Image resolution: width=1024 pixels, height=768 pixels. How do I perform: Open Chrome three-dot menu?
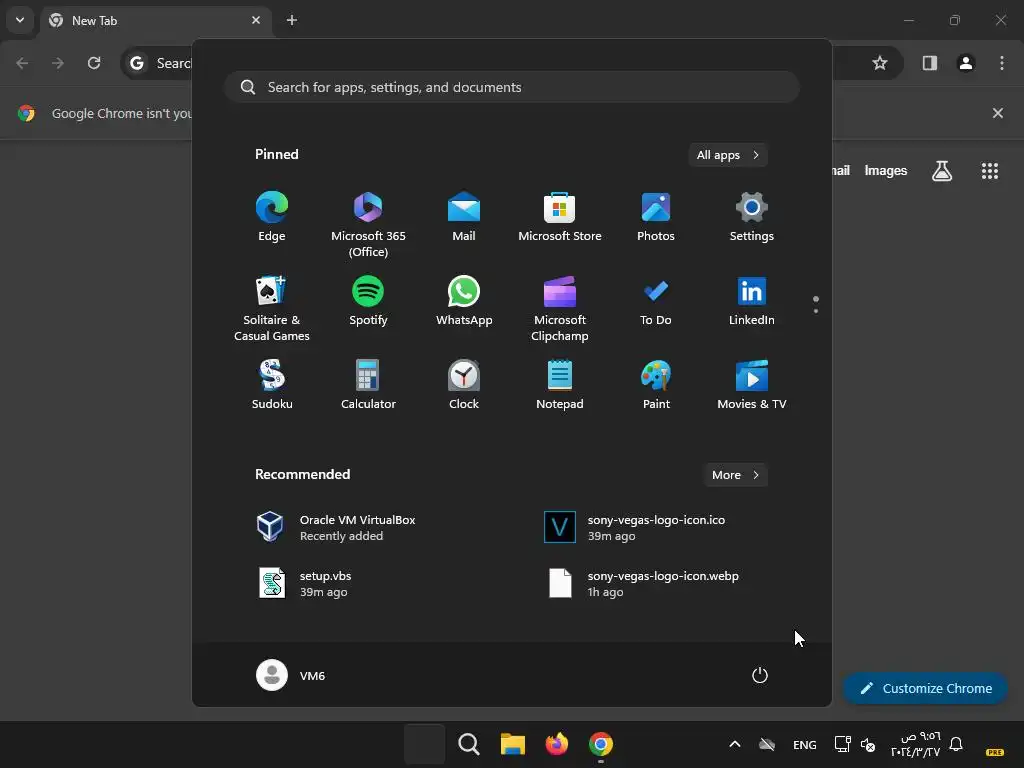coord(1002,63)
